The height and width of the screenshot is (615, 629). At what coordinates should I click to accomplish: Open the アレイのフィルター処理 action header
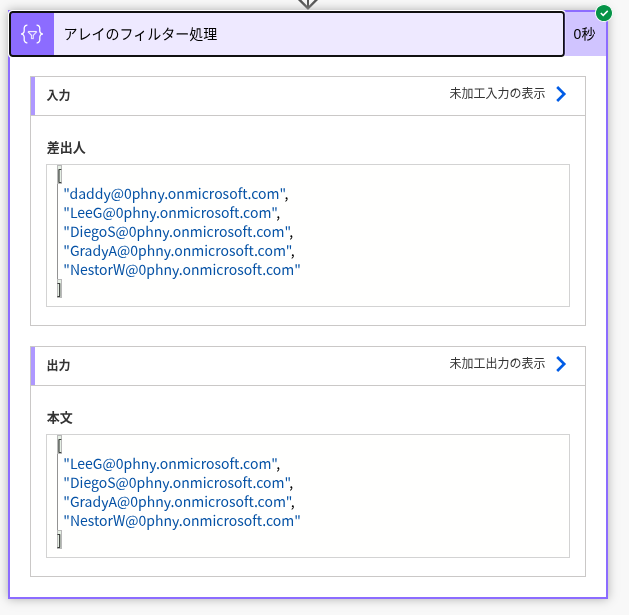pos(287,34)
